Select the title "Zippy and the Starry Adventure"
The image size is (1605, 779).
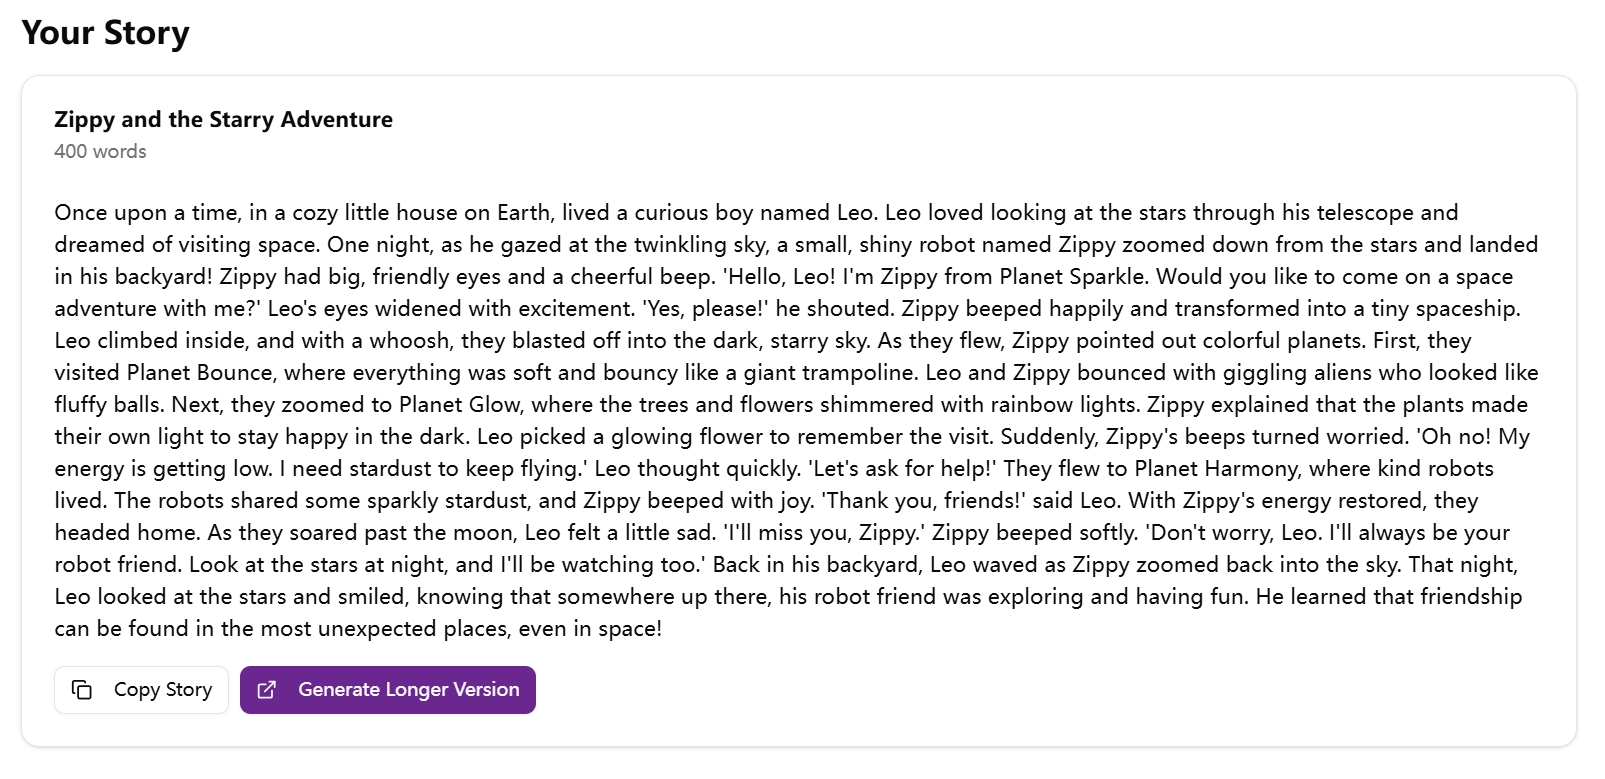[223, 119]
